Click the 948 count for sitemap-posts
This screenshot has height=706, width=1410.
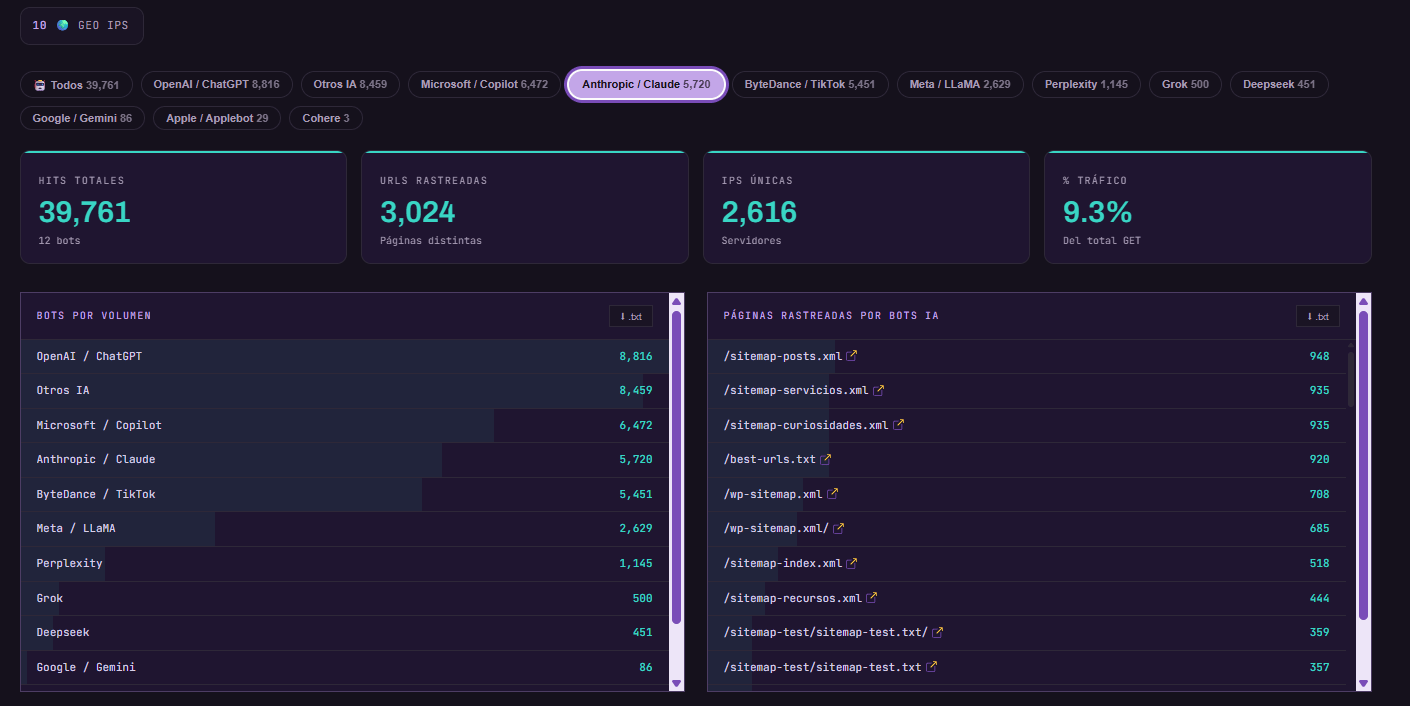coord(1319,356)
